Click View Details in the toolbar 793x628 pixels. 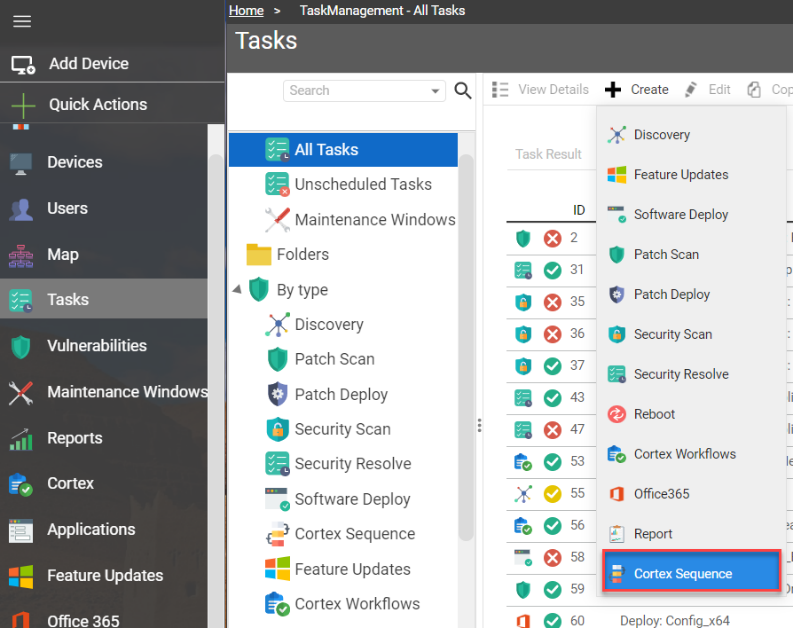(540, 89)
